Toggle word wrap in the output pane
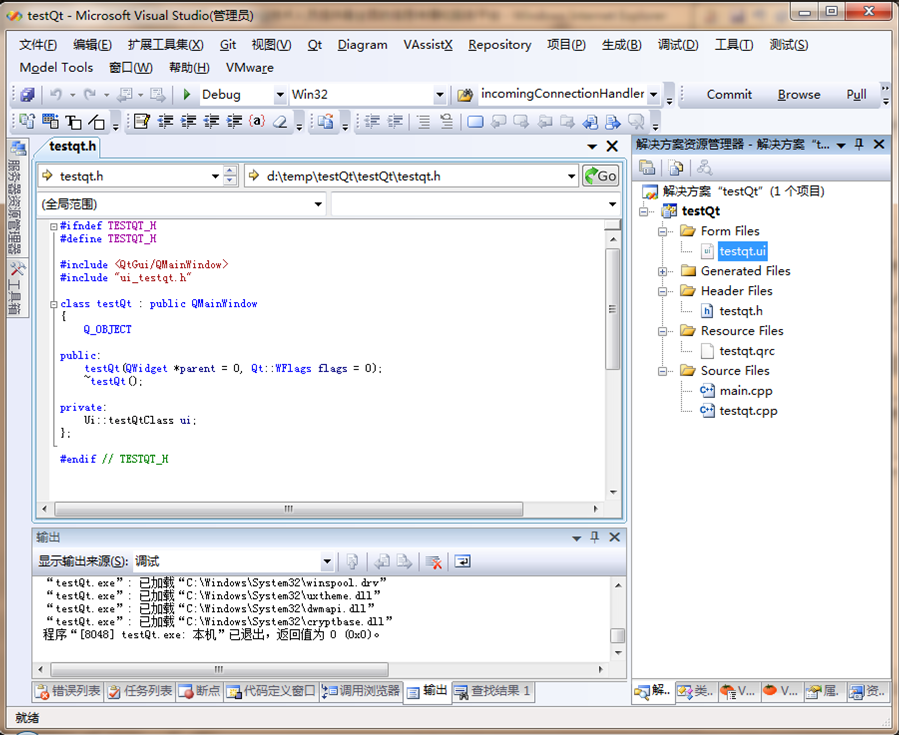 (463, 562)
